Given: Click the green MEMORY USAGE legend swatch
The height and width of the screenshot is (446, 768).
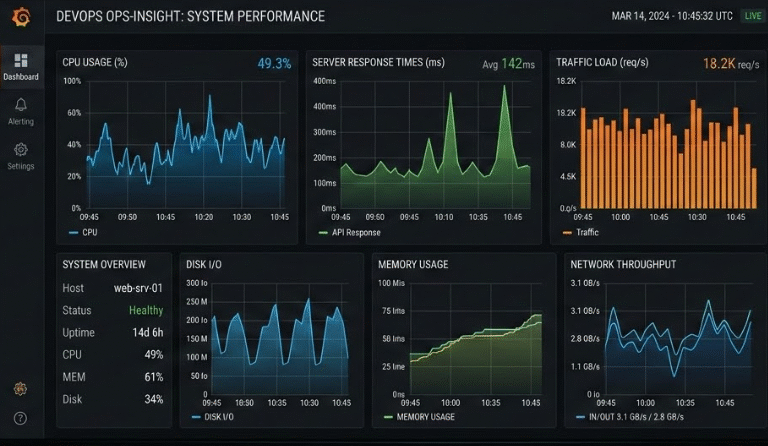Looking at the screenshot, I should [x=388, y=416].
